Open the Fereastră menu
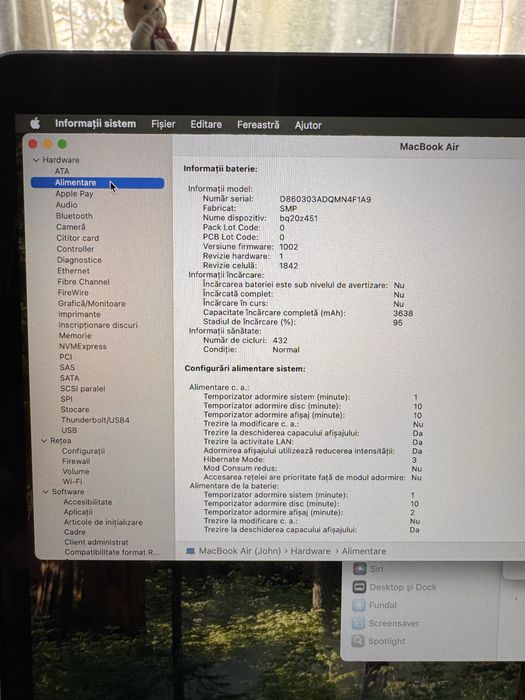525x700 pixels. [x=258, y=125]
